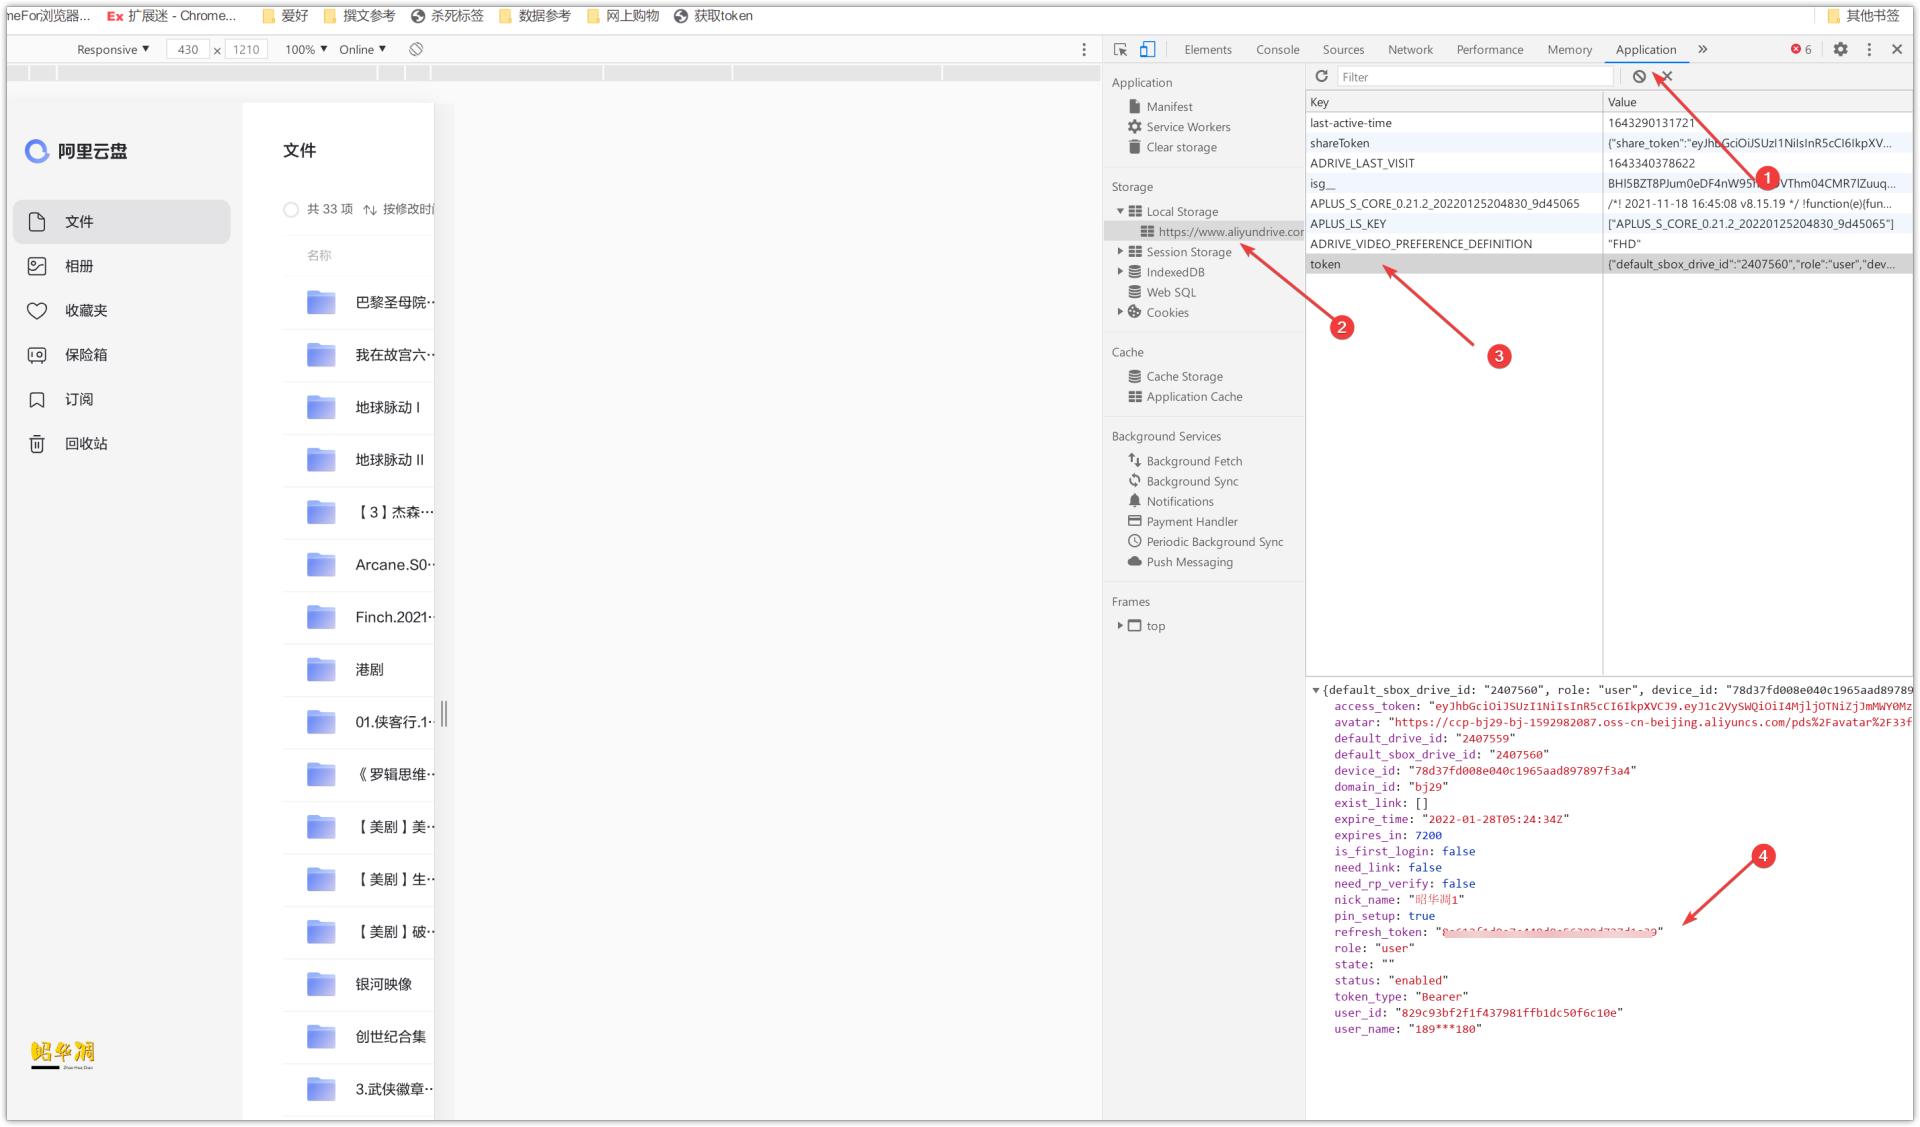Select Application Cache item
The image size is (1920, 1127).
coord(1186,397)
